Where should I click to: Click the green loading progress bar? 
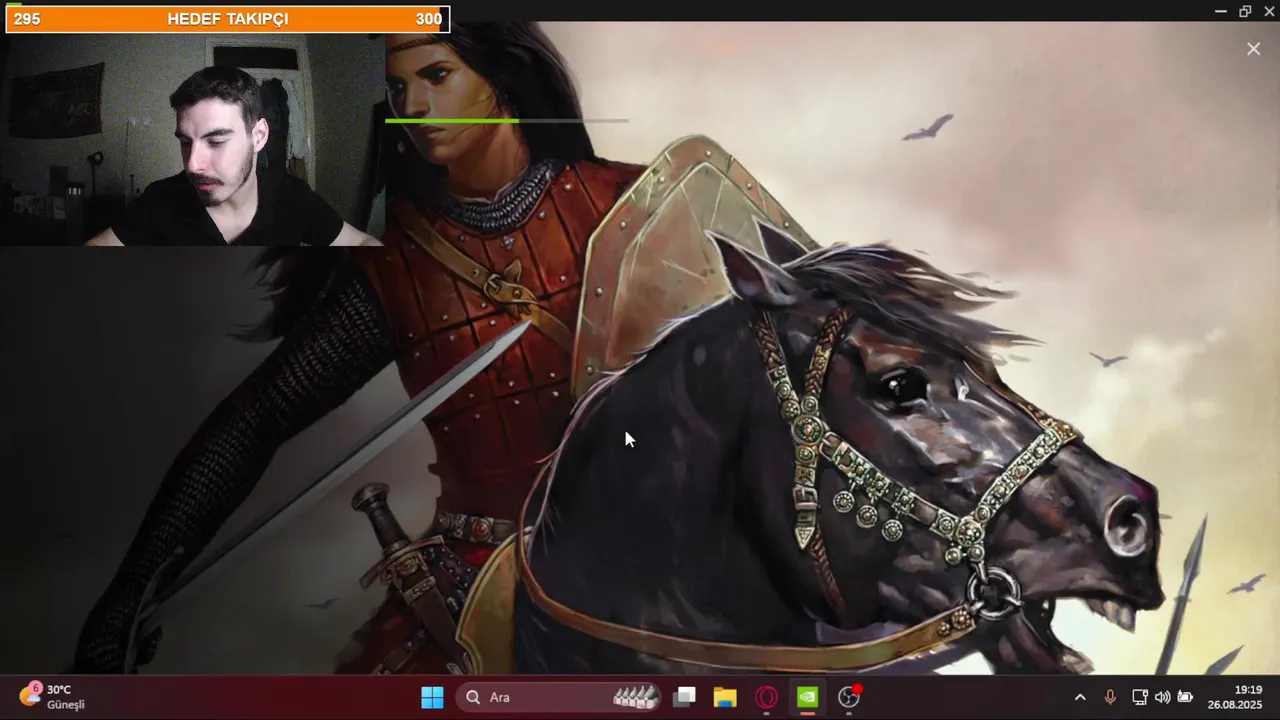pyautogui.click(x=507, y=121)
